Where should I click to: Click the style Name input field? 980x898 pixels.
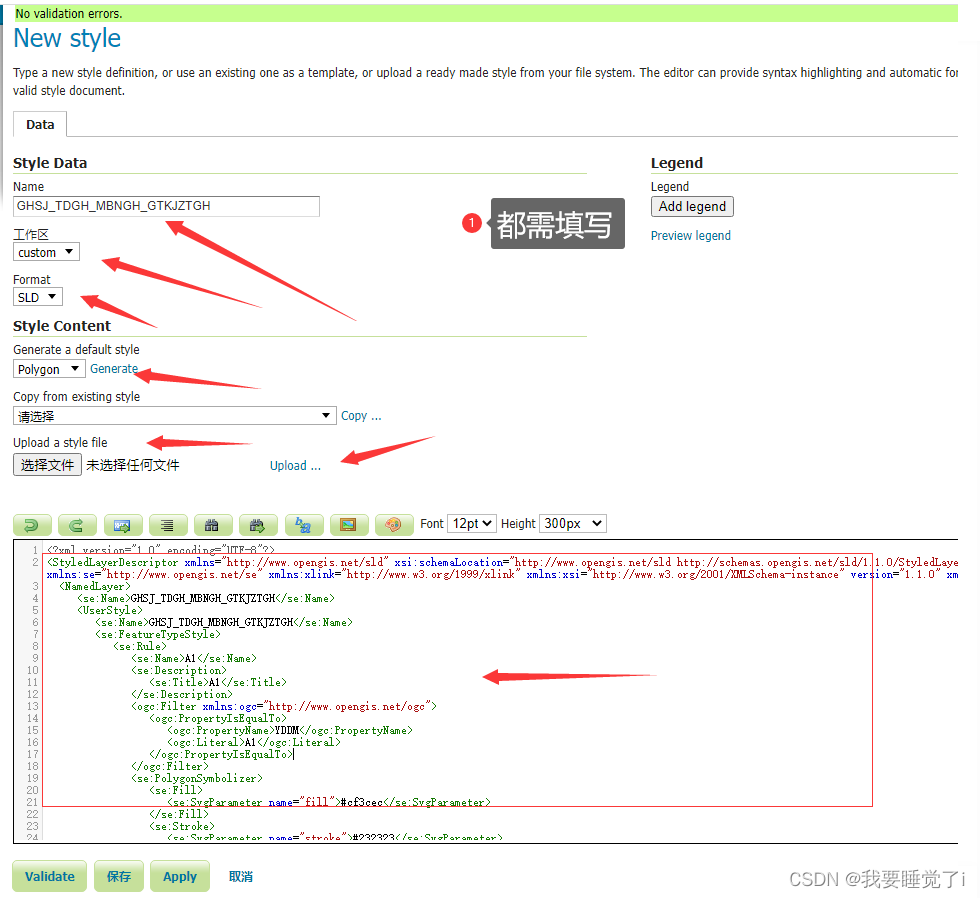[166, 206]
